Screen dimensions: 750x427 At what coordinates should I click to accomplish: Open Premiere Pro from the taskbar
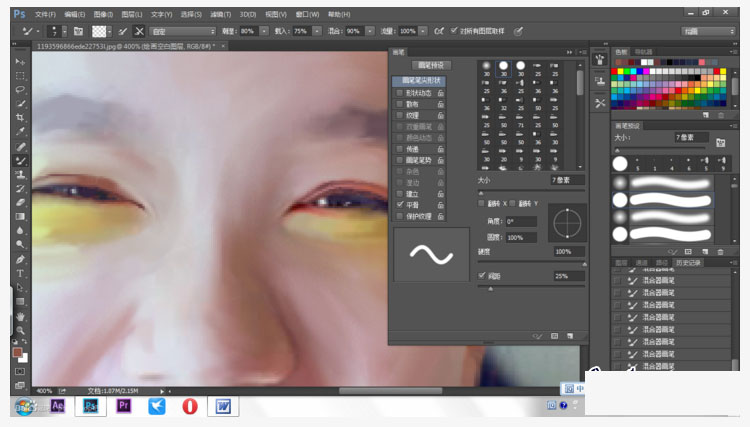tap(123, 406)
